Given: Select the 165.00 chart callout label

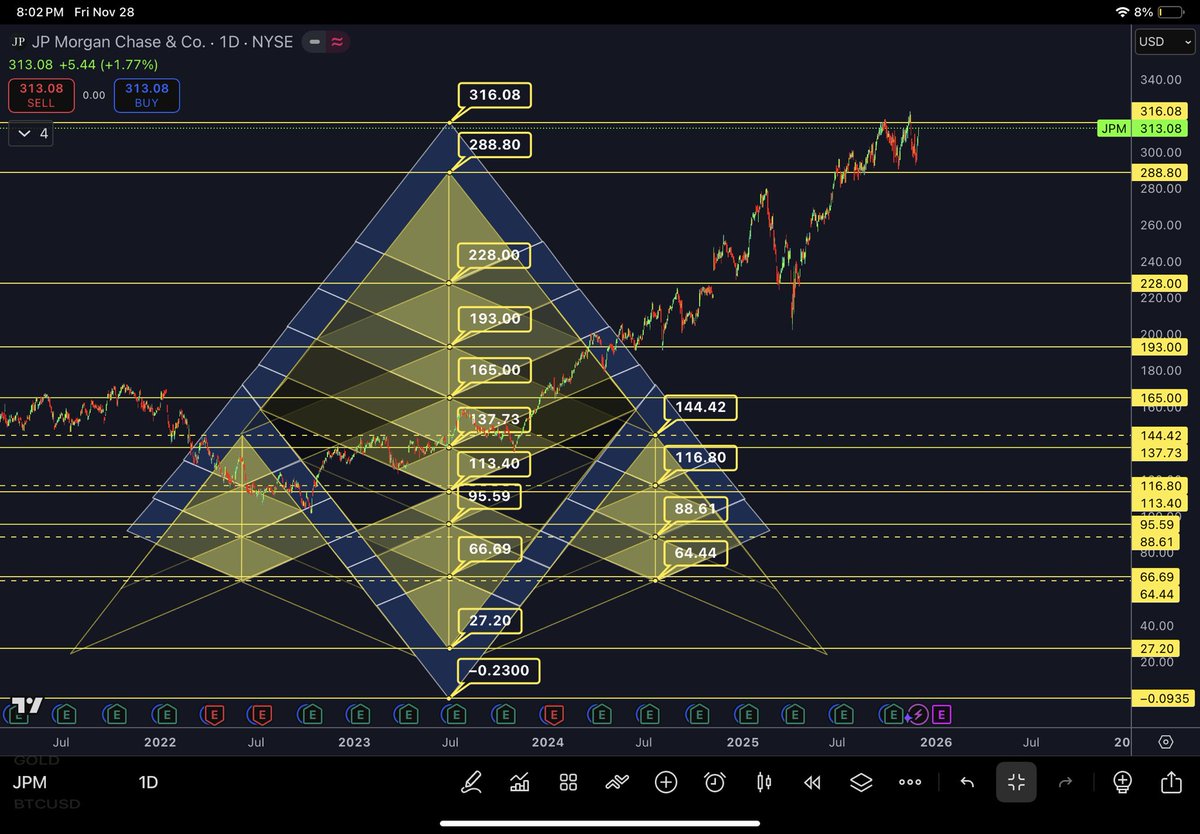Looking at the screenshot, I should (494, 370).
